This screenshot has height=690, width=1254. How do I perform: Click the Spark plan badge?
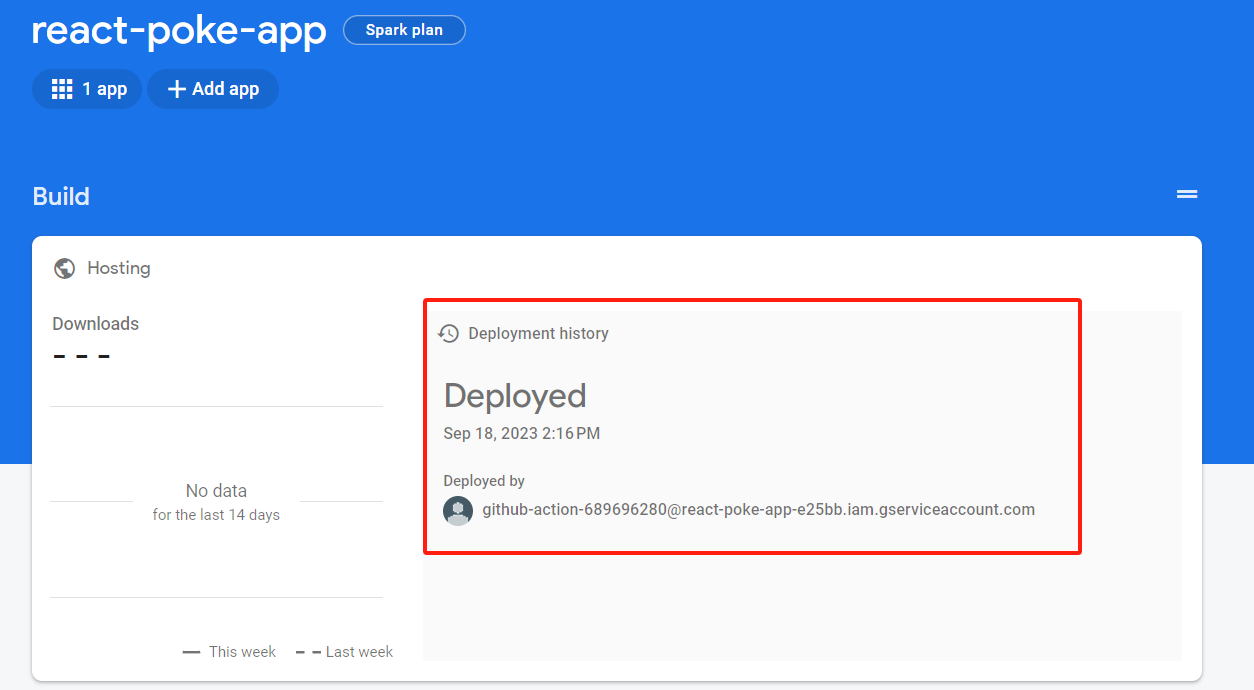pos(404,30)
